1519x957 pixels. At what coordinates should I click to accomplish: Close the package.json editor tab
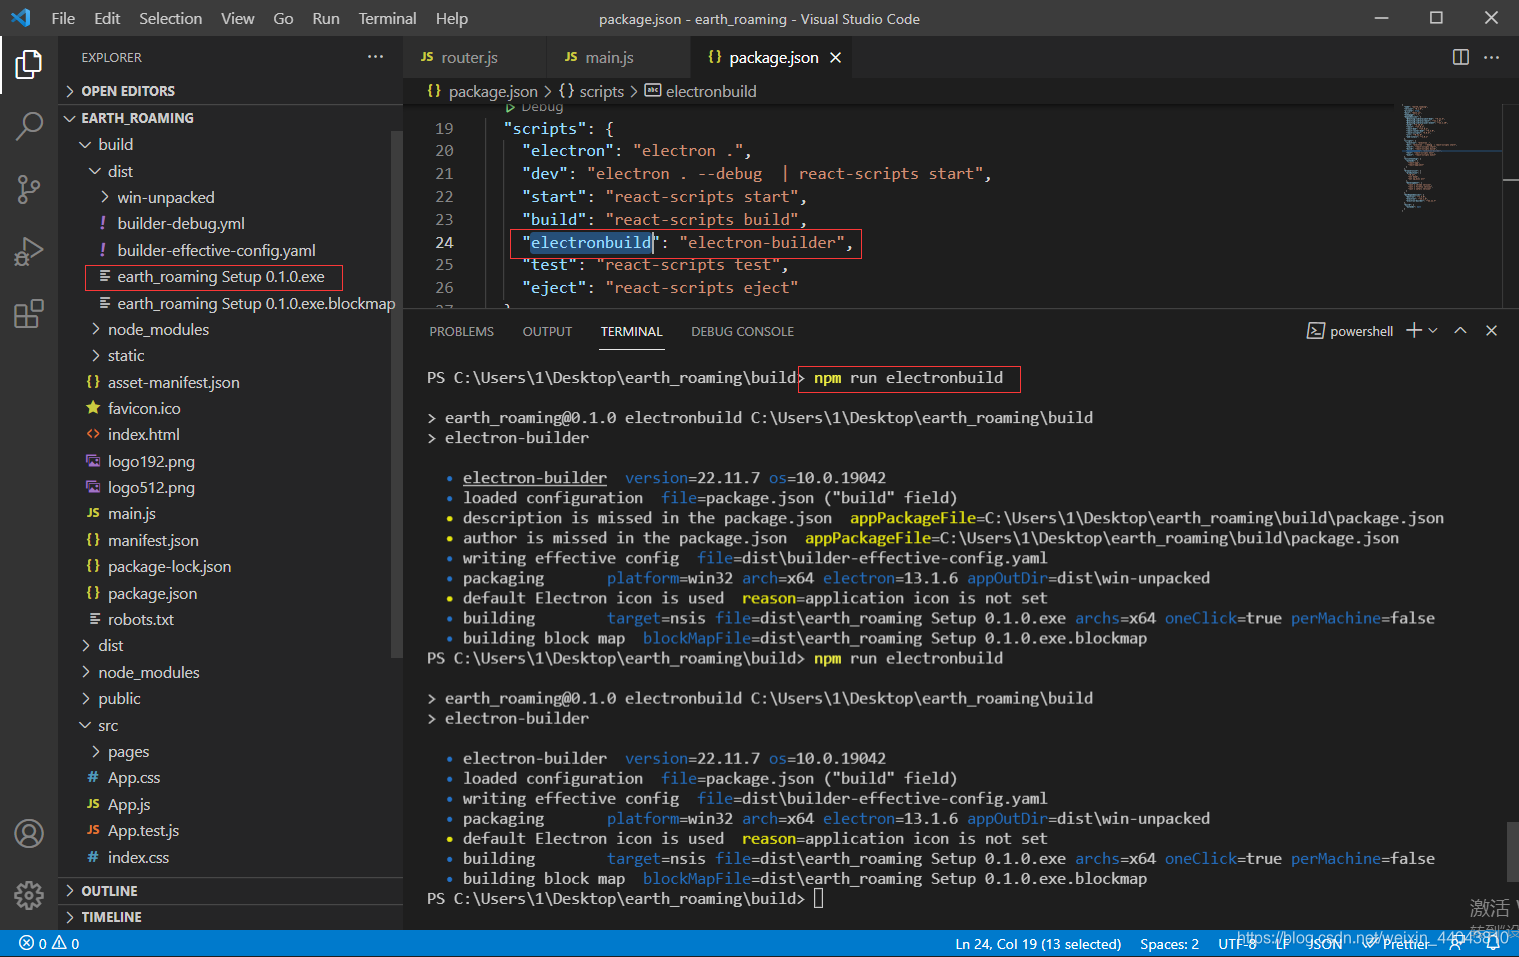[835, 58]
